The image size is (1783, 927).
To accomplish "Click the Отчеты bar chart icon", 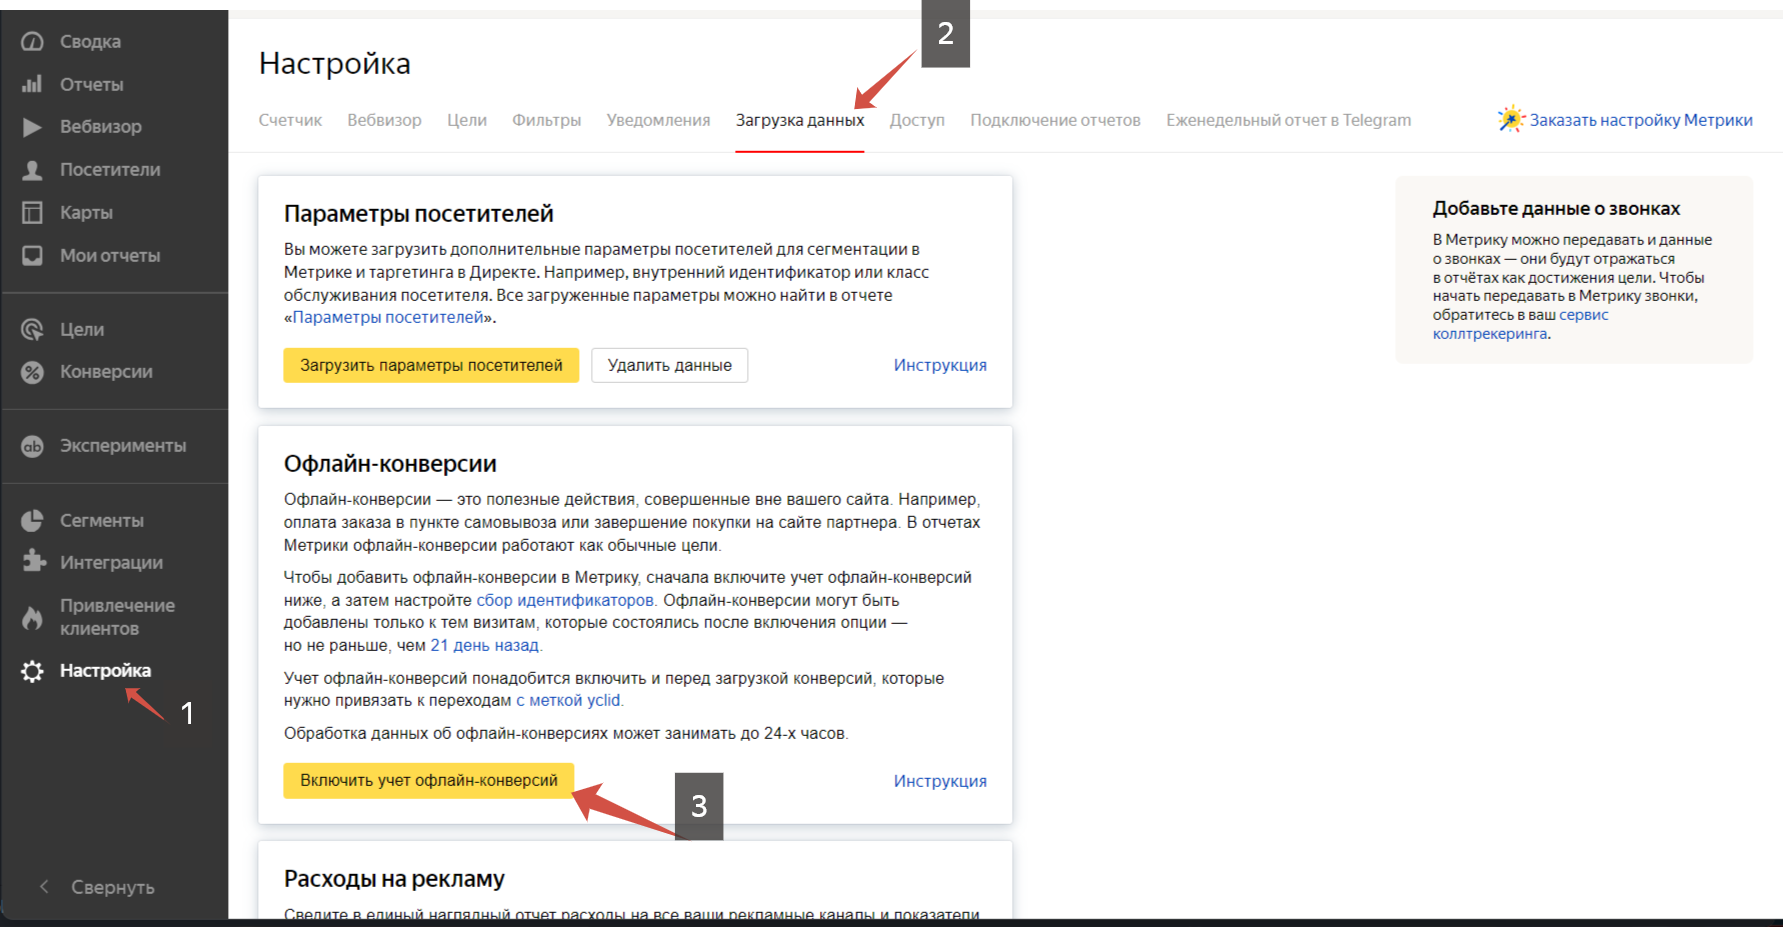I will [32, 84].
